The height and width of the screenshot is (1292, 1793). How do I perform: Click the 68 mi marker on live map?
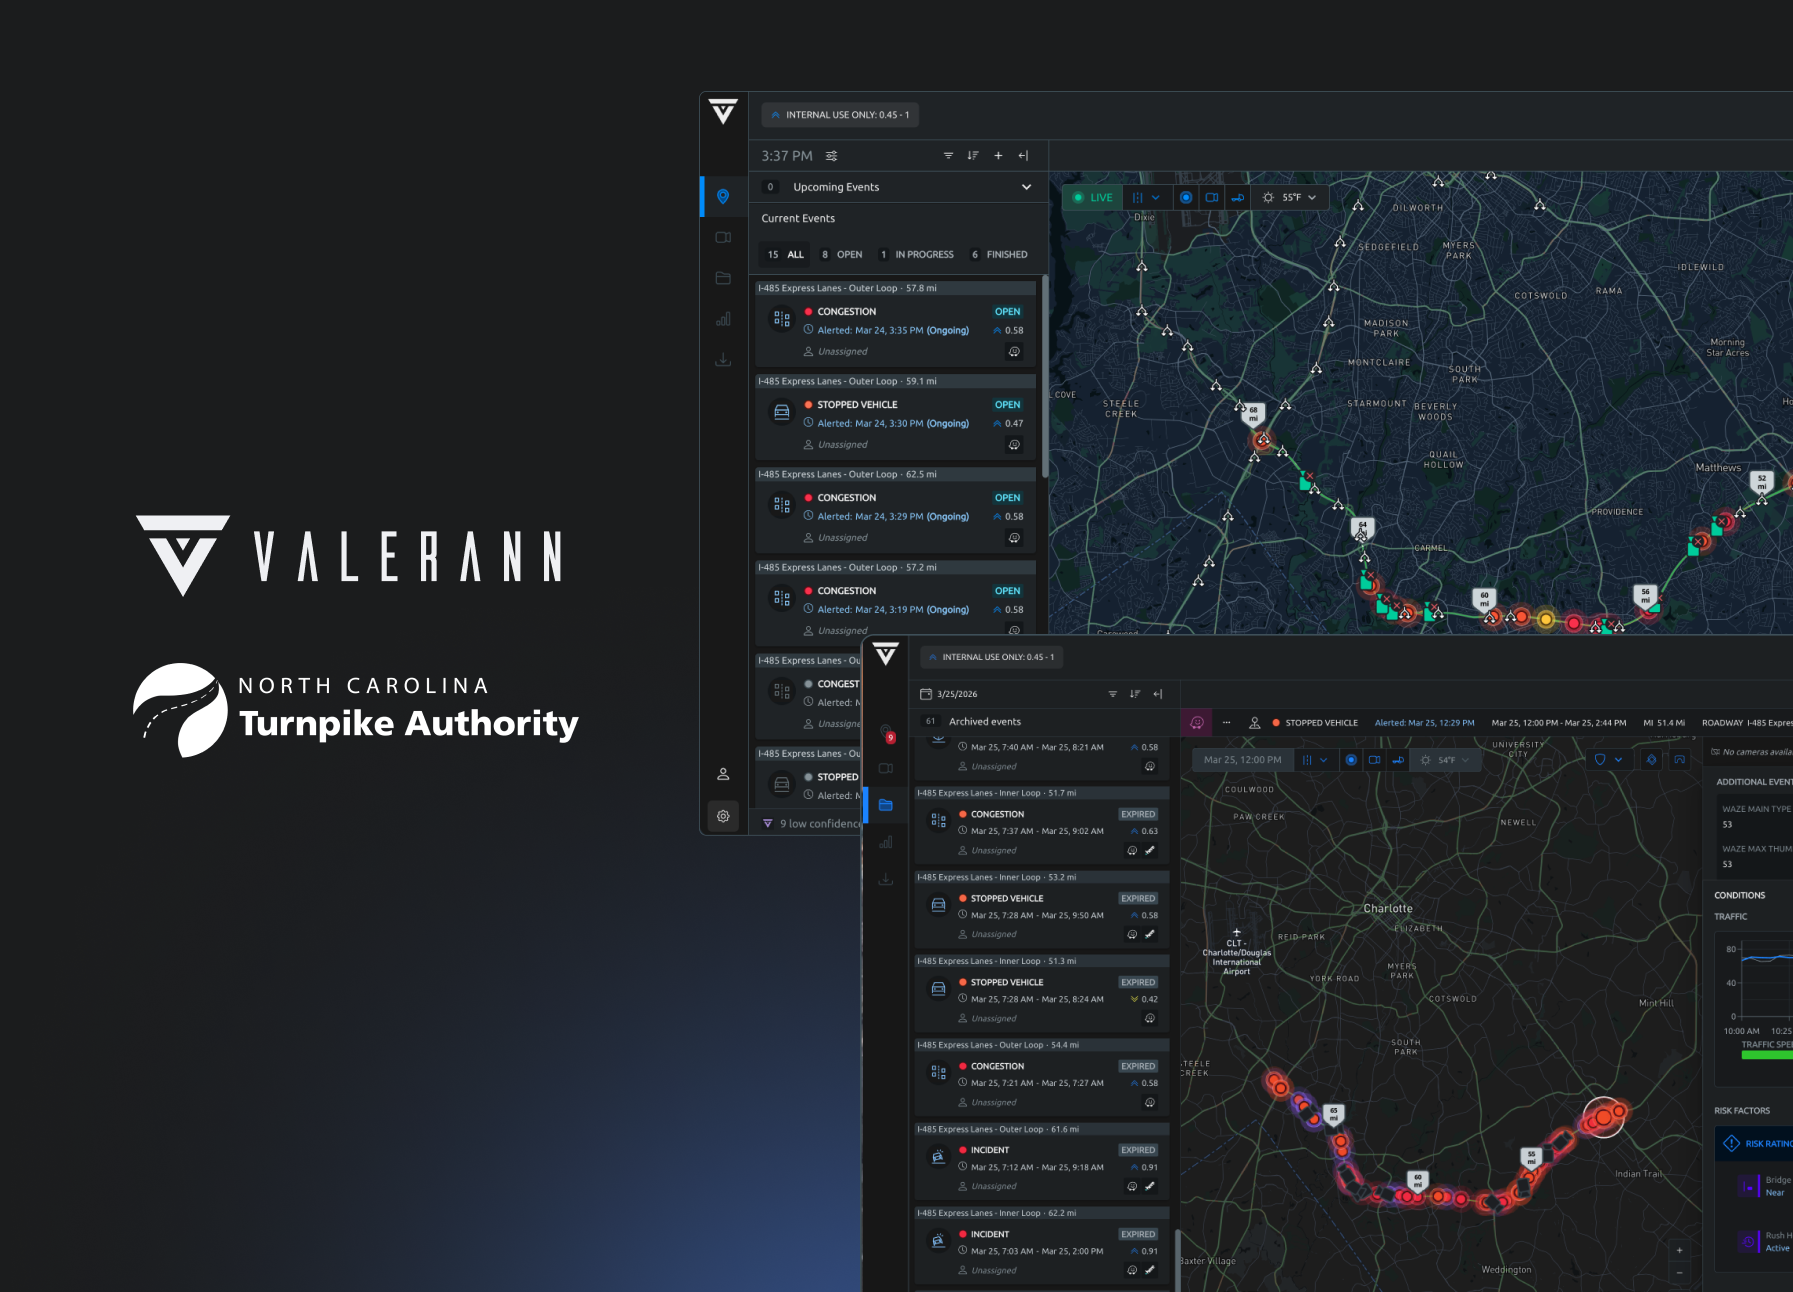pyautogui.click(x=1253, y=413)
